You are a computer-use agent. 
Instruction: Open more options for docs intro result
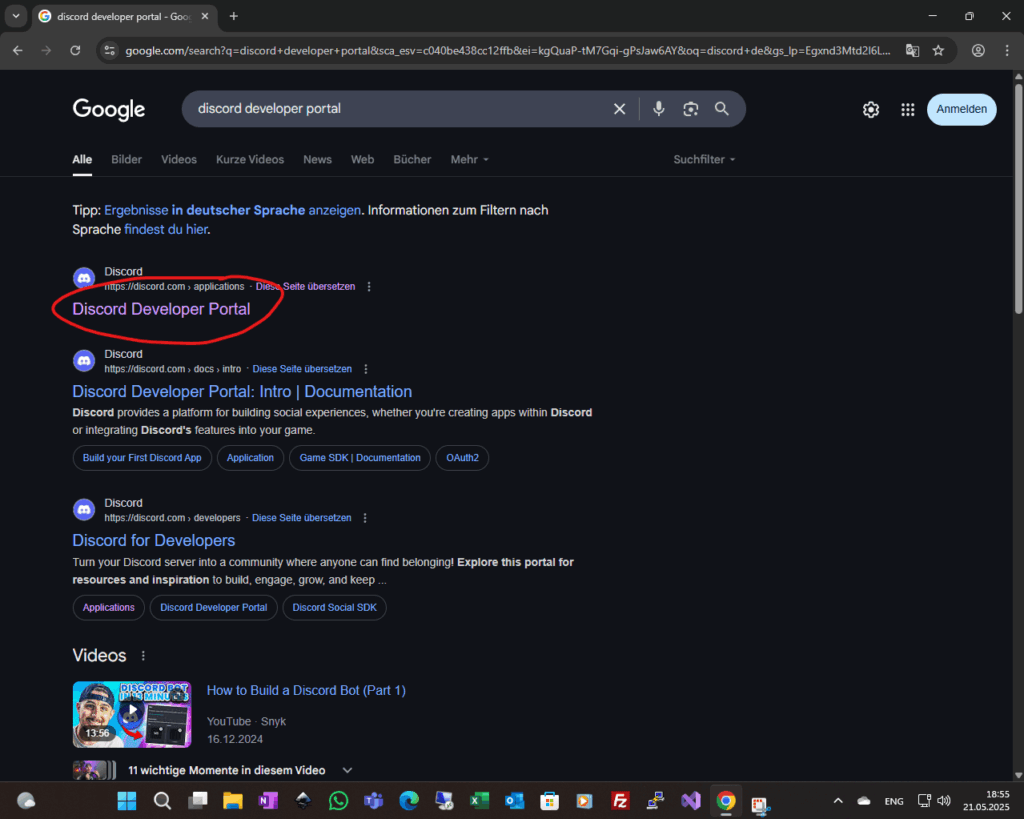366,369
